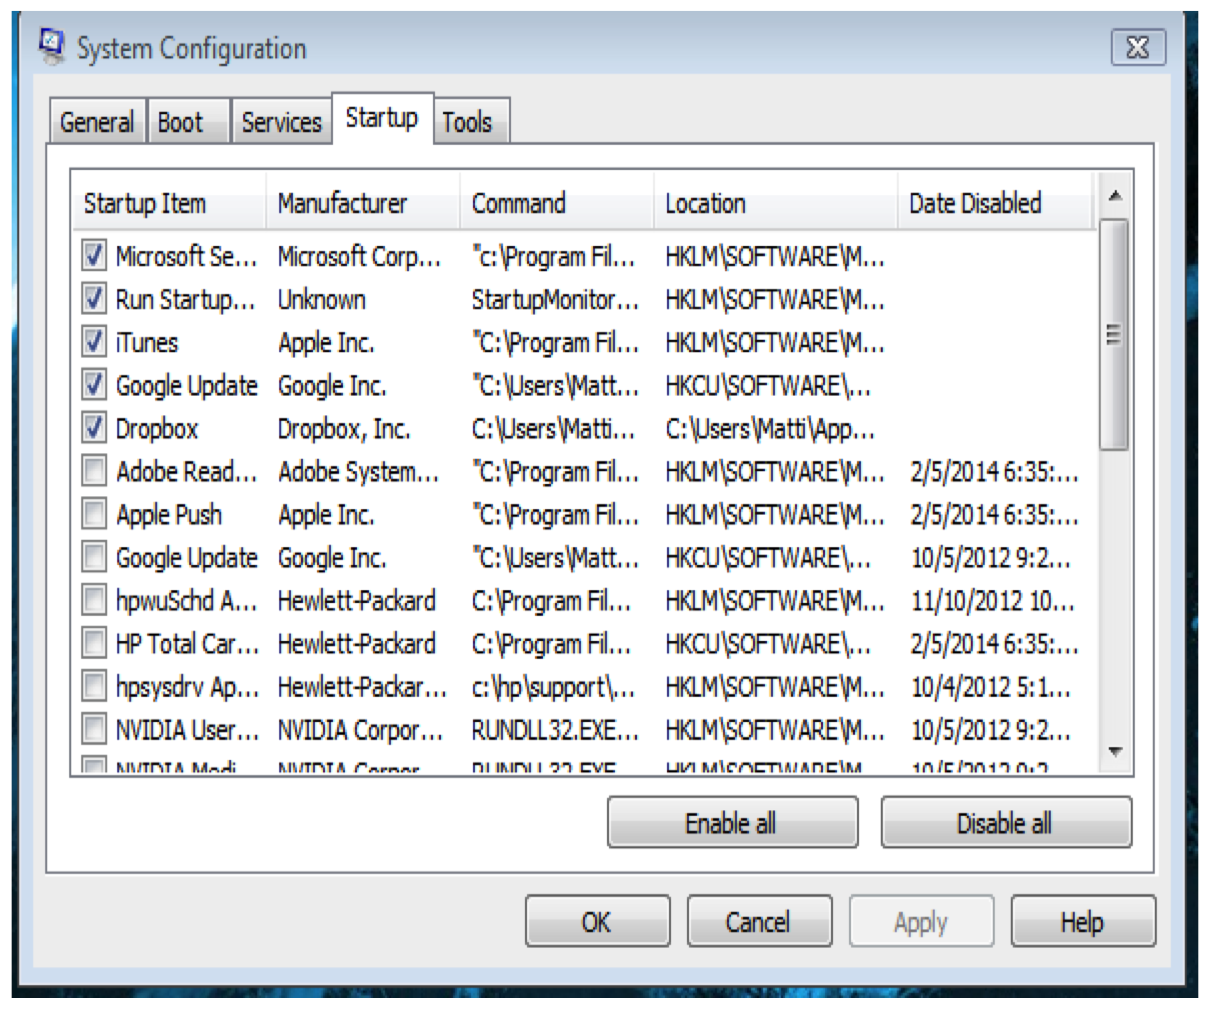This screenshot has height=1009, width=1210.
Task: Enable the hpsysdrv startup item
Action: tap(92, 686)
